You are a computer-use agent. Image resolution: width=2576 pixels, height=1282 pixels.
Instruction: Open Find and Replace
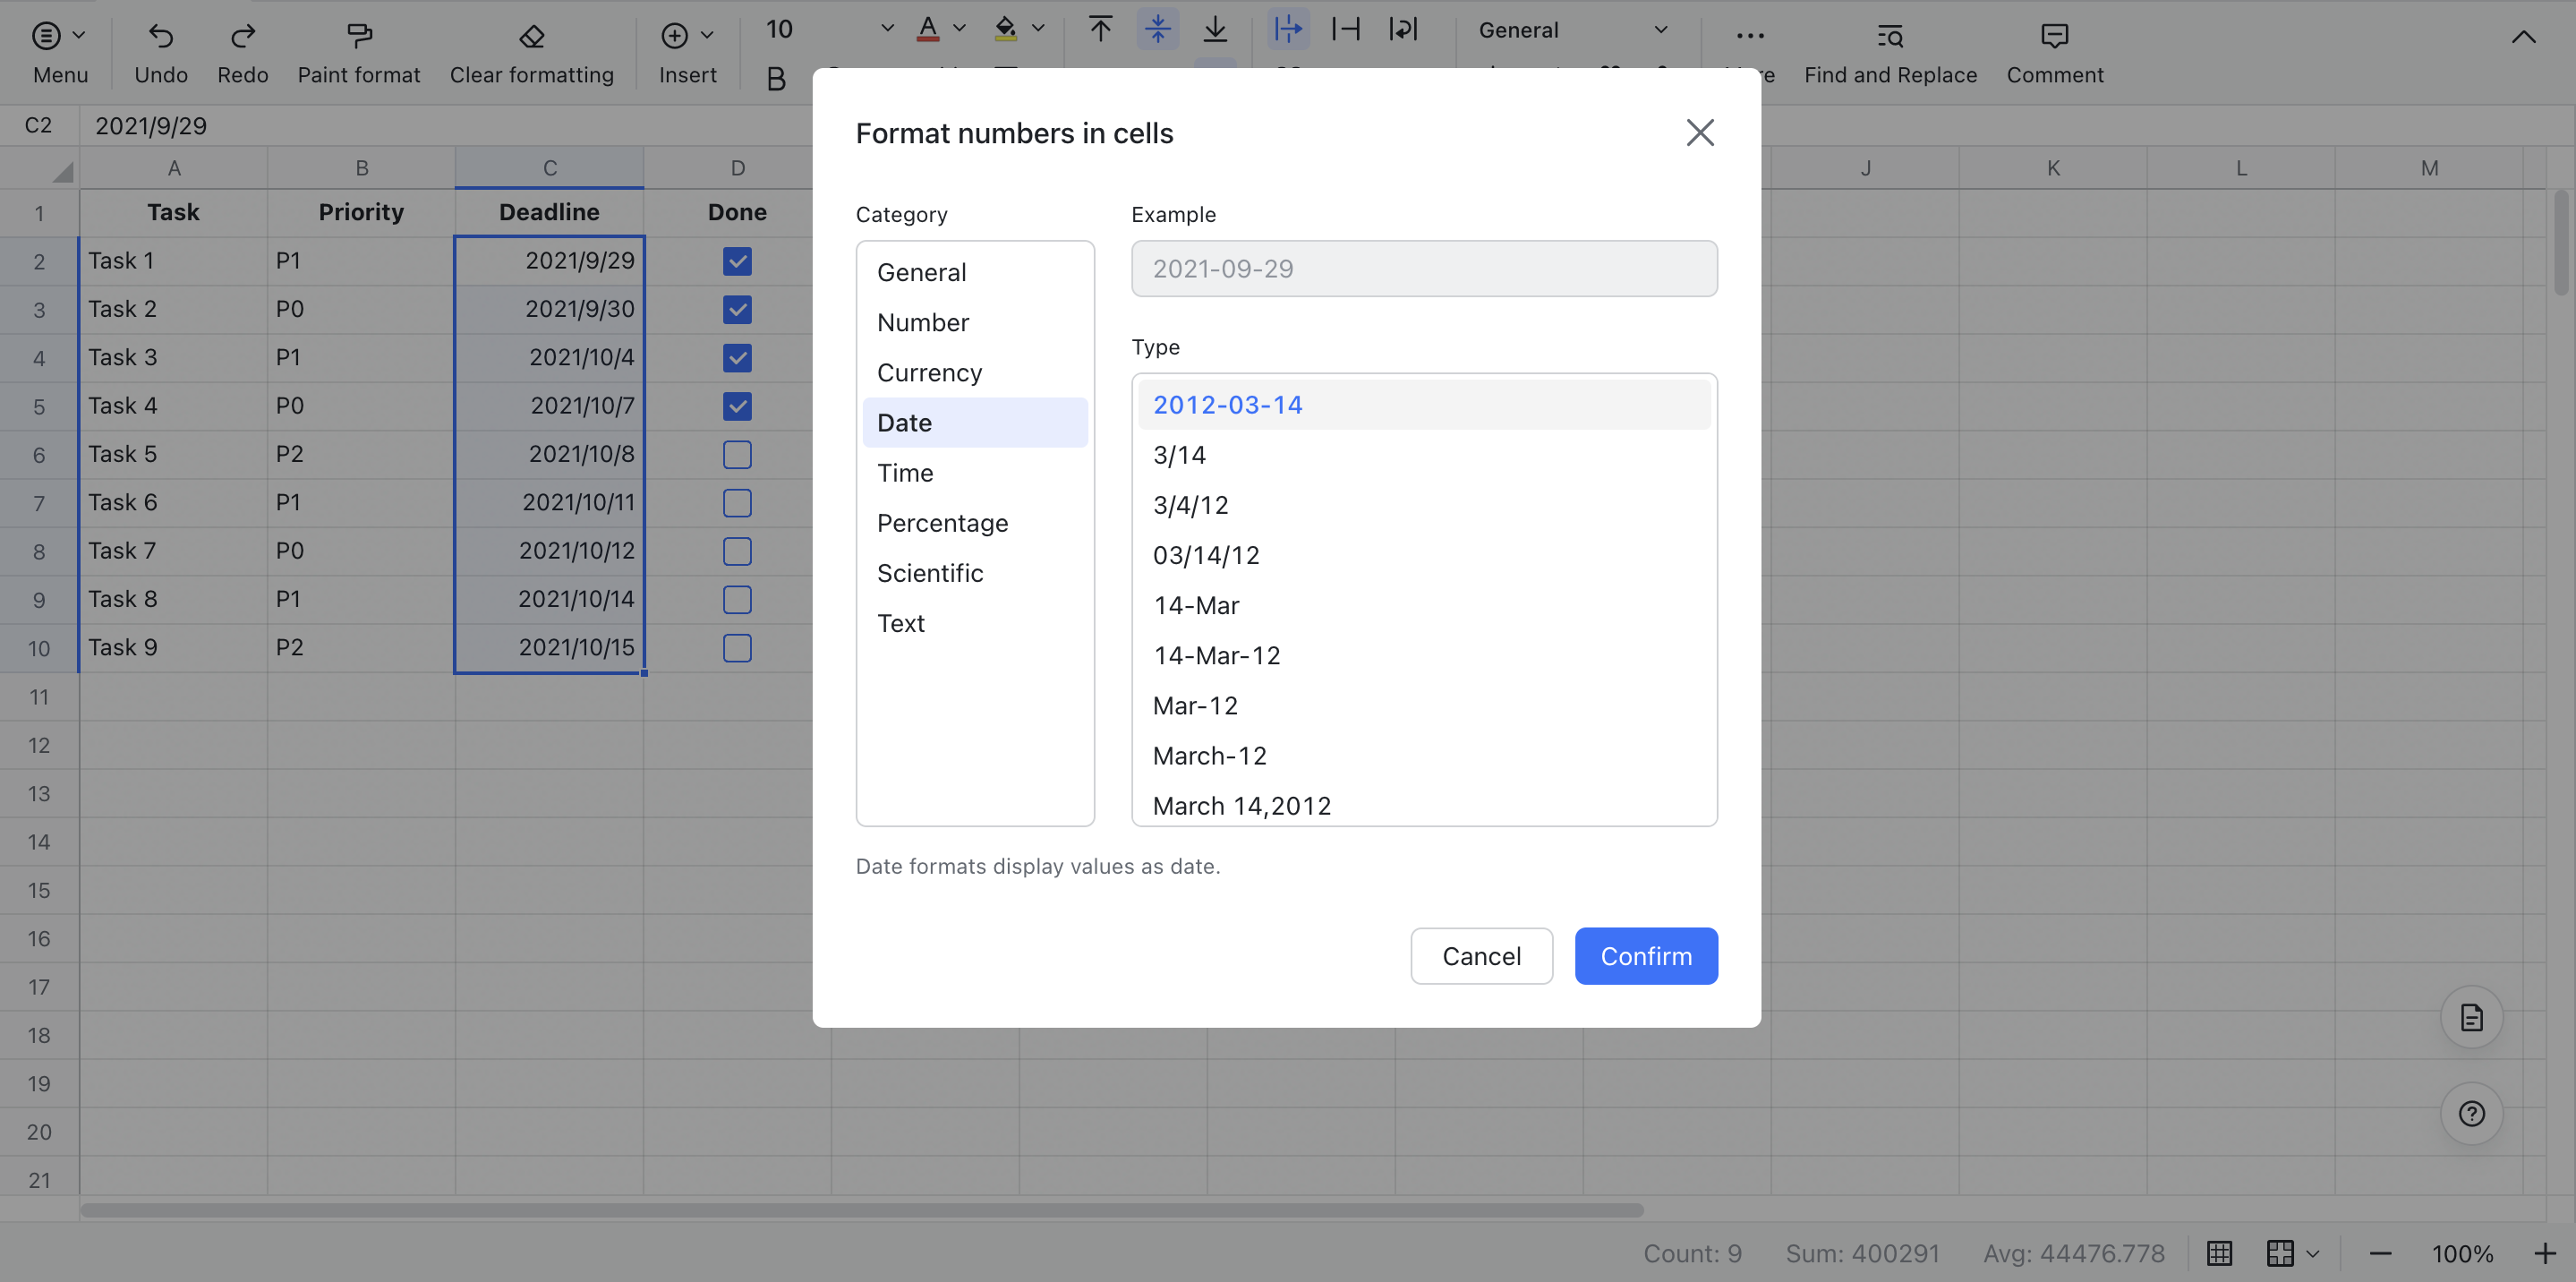pos(1890,53)
